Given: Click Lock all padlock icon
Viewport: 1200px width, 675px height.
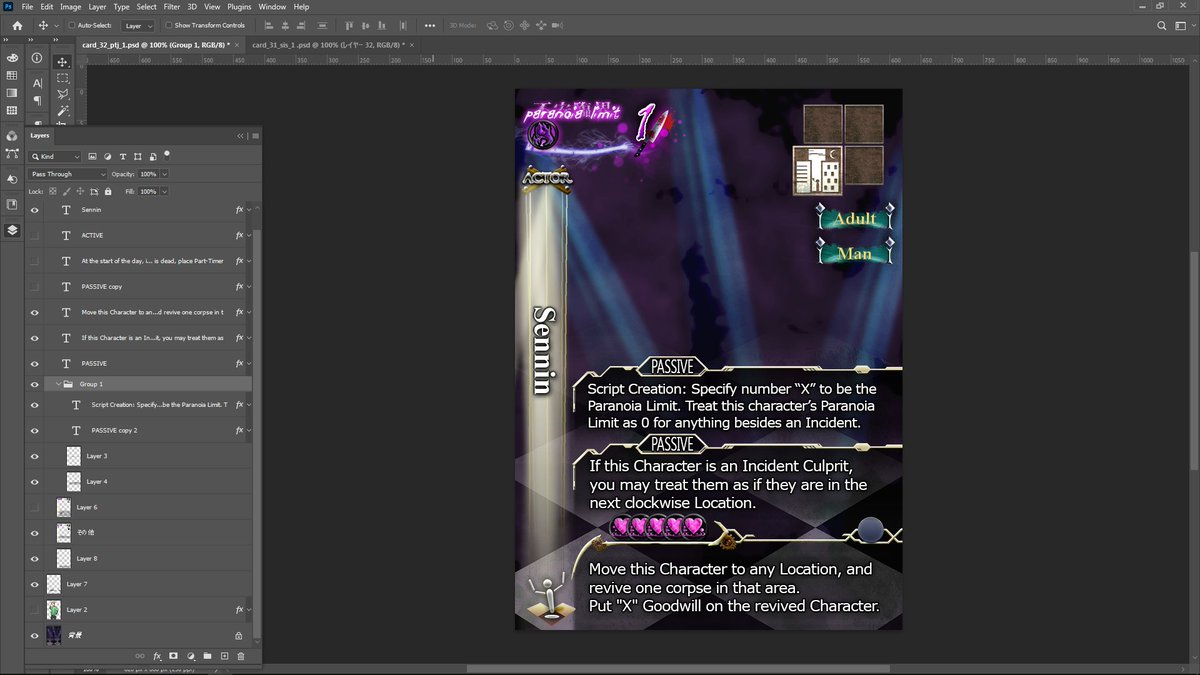Looking at the screenshot, I should click(x=107, y=191).
